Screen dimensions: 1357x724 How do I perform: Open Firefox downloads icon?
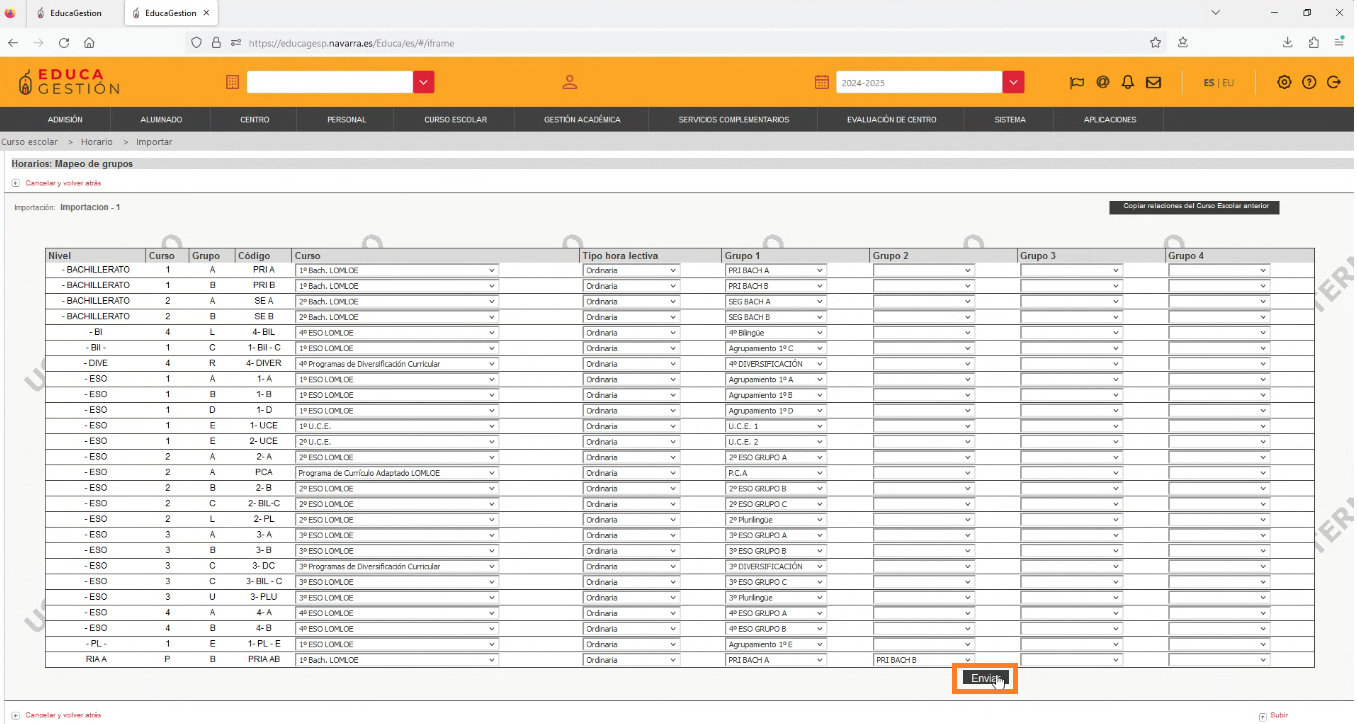[1288, 43]
